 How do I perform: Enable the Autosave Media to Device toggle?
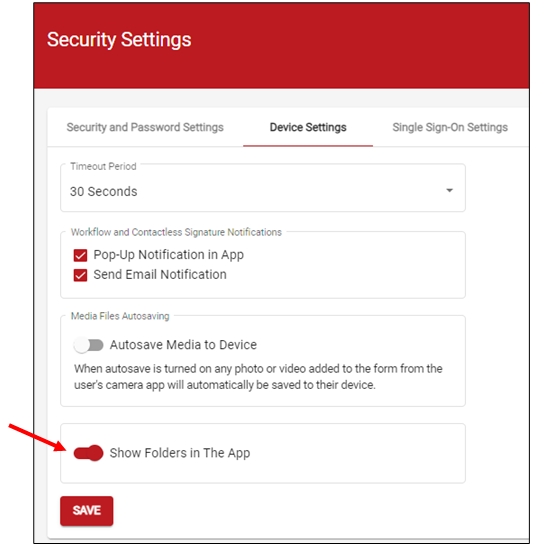point(88,345)
